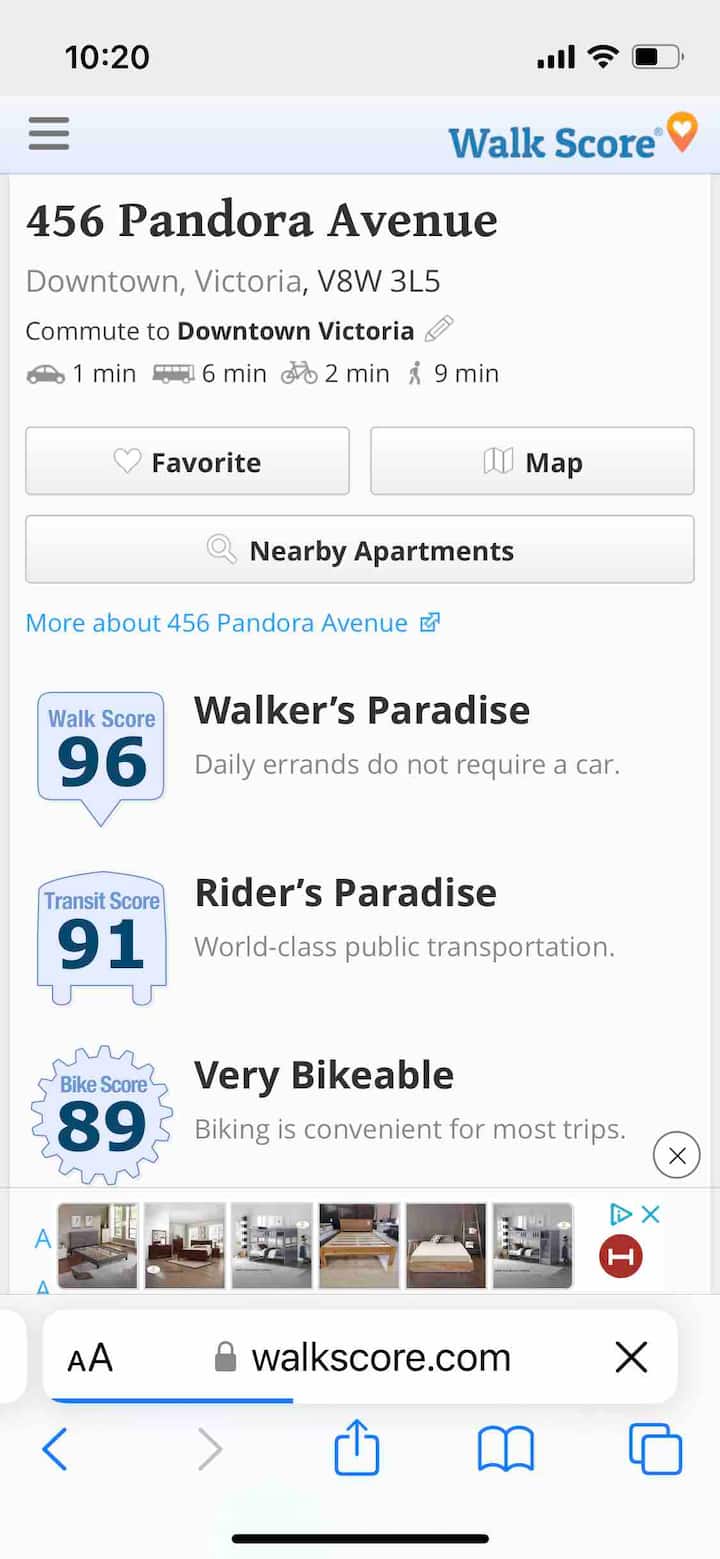Screen dimensions: 720x1559
Task: Show all Safari tabs
Action: 655,1449
